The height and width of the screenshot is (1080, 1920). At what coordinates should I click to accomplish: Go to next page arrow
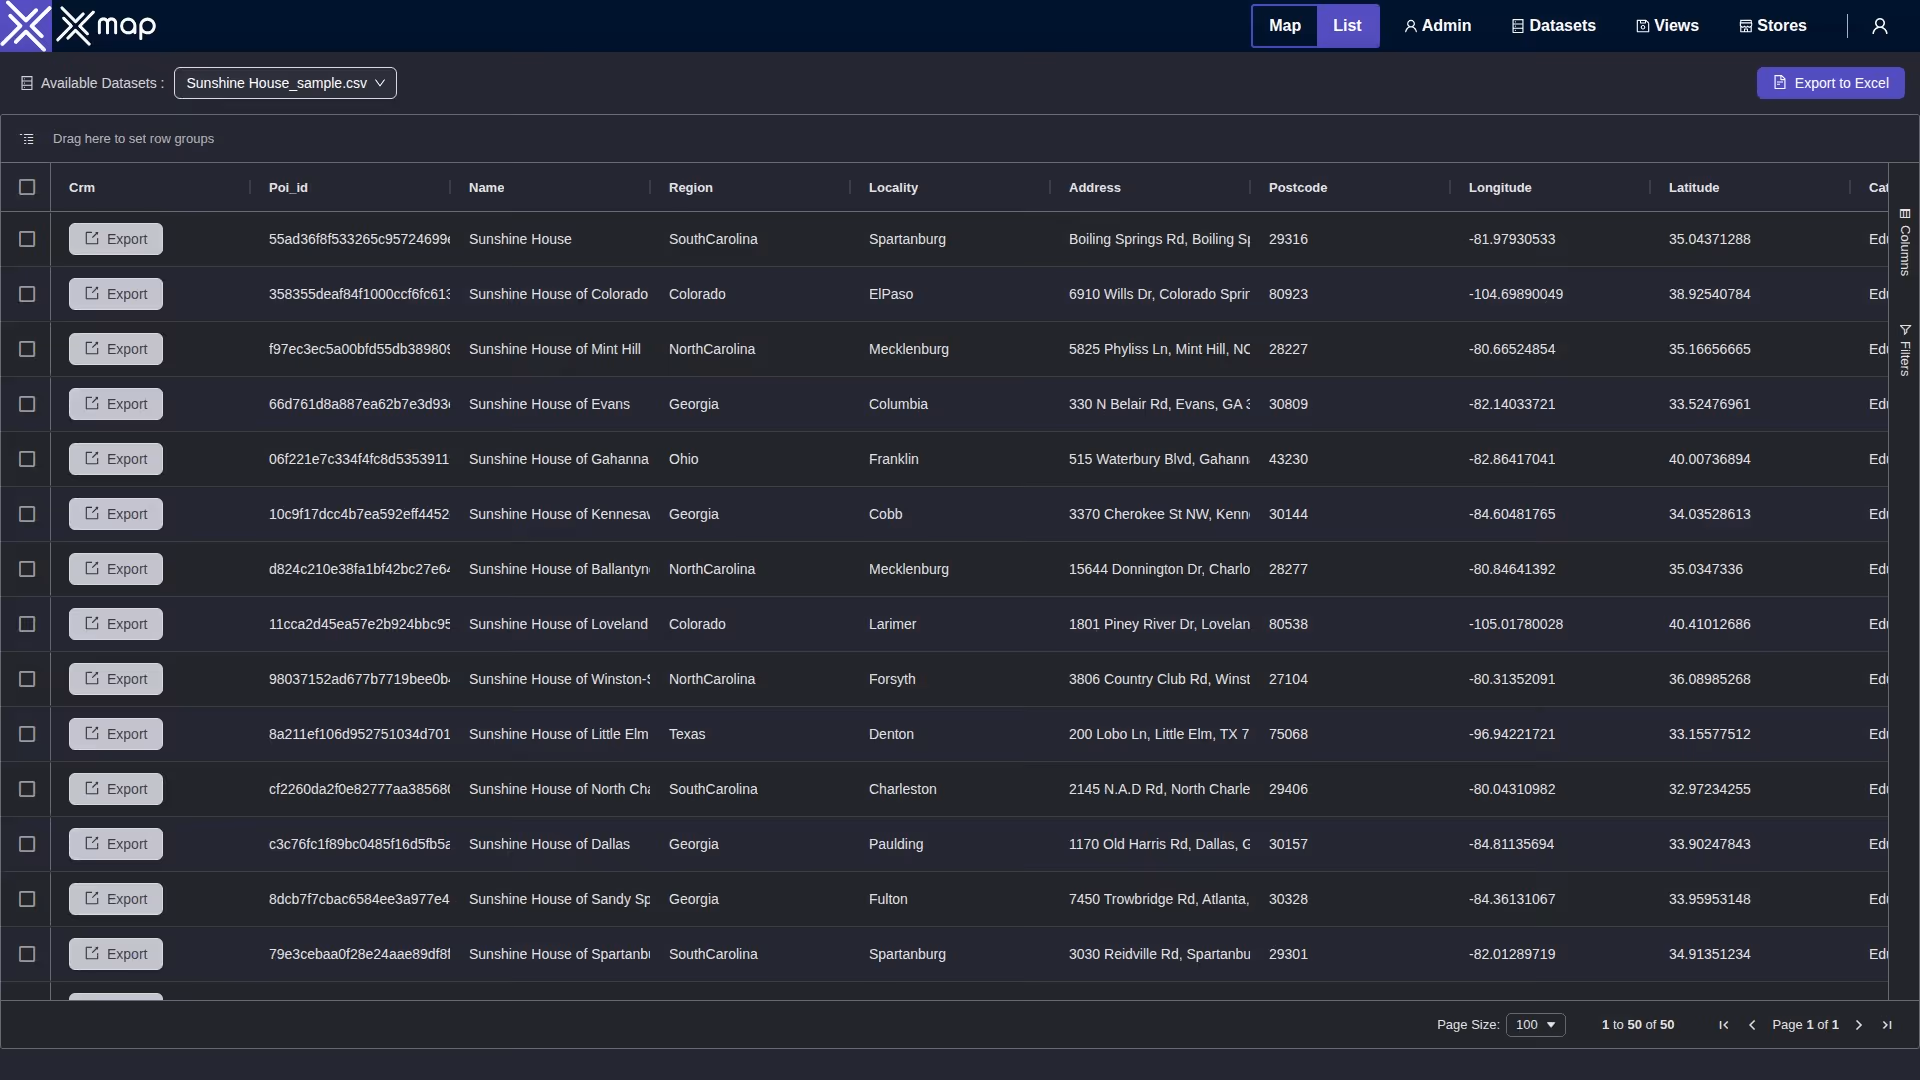click(x=1859, y=1025)
